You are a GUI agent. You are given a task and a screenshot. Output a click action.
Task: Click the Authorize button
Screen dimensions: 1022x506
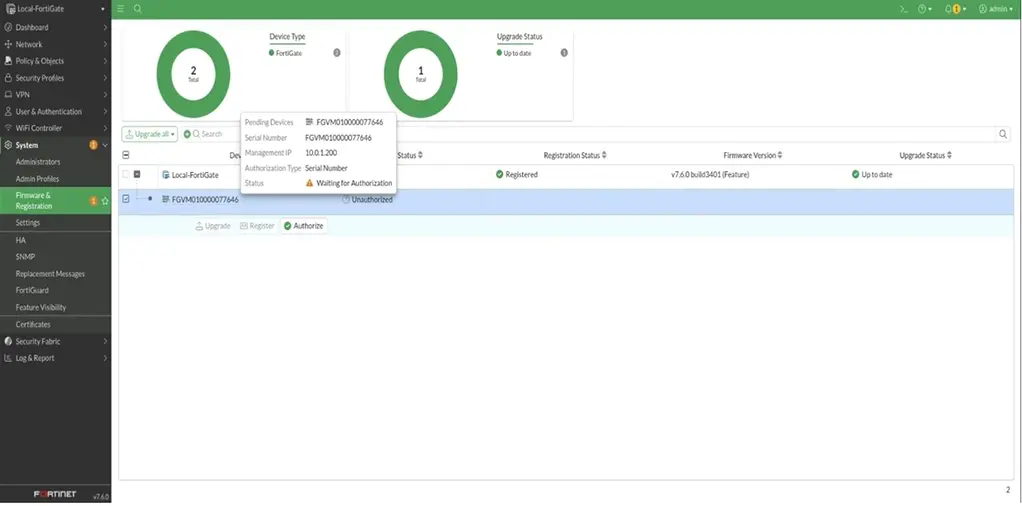pyautogui.click(x=304, y=226)
